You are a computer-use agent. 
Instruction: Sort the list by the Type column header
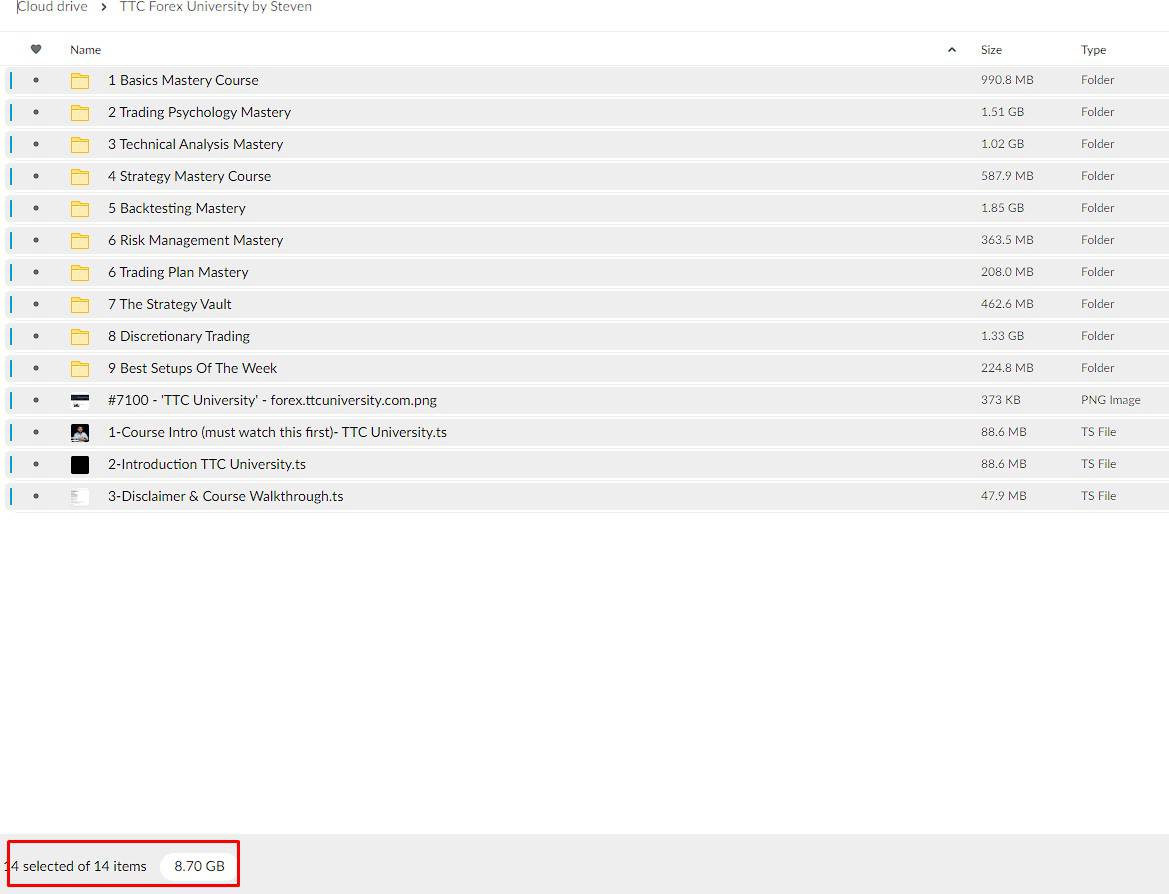[x=1093, y=50]
